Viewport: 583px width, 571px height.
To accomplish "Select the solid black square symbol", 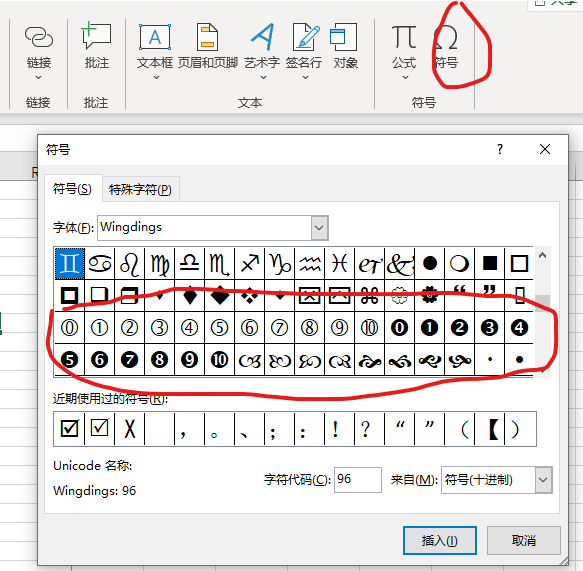I will (489, 264).
